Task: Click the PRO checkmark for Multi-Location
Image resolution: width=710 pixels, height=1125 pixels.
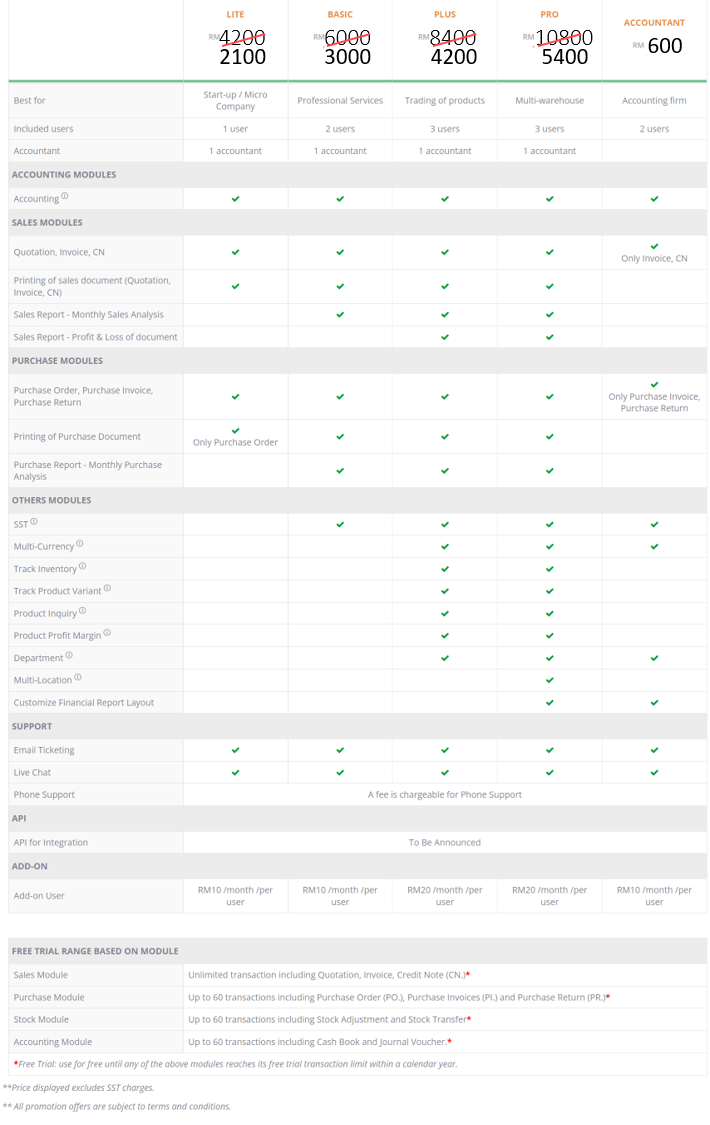Action: 550,680
